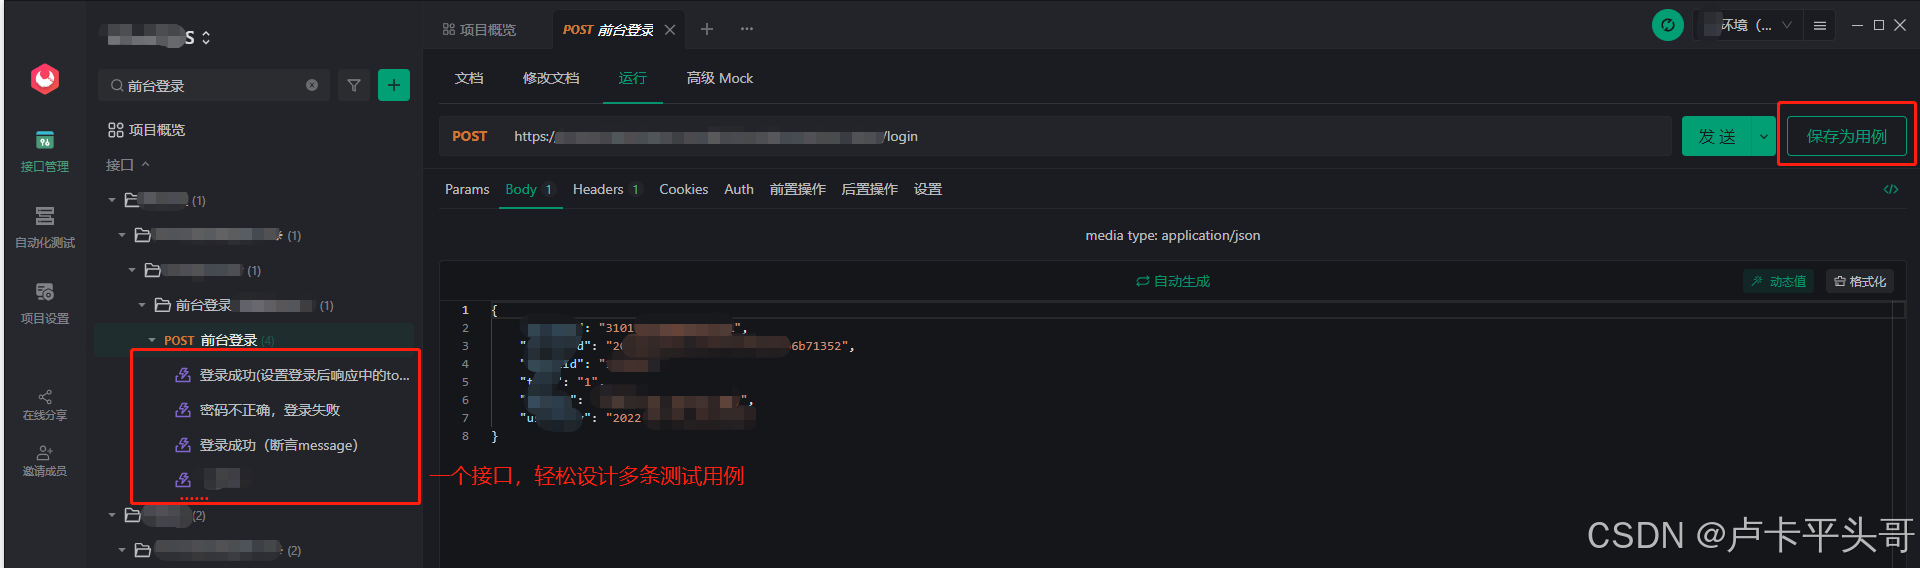The width and height of the screenshot is (1920, 568).
Task: Open 项目设置 in the sidebar
Action: [45, 303]
